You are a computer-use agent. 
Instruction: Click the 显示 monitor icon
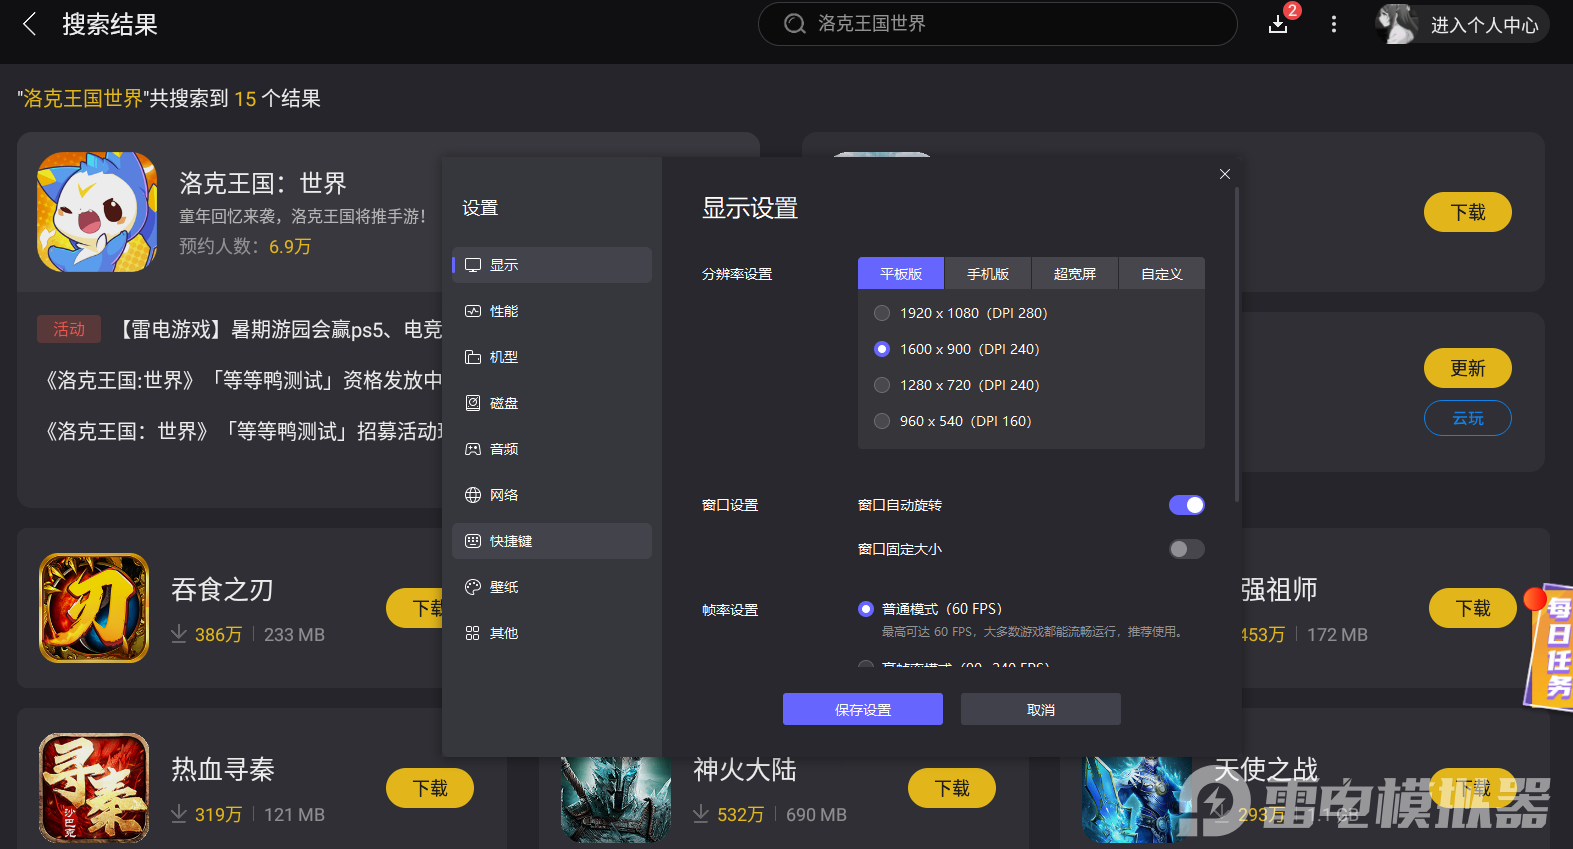[x=473, y=265]
